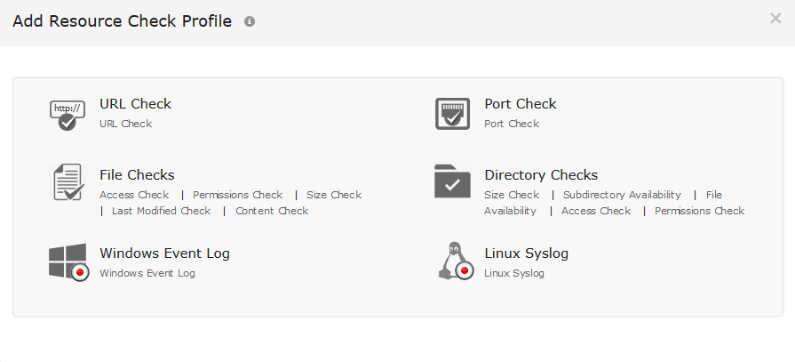This screenshot has width=795, height=362.
Task: Click the Windows Event Log heading
Action: pyautogui.click(x=165, y=253)
